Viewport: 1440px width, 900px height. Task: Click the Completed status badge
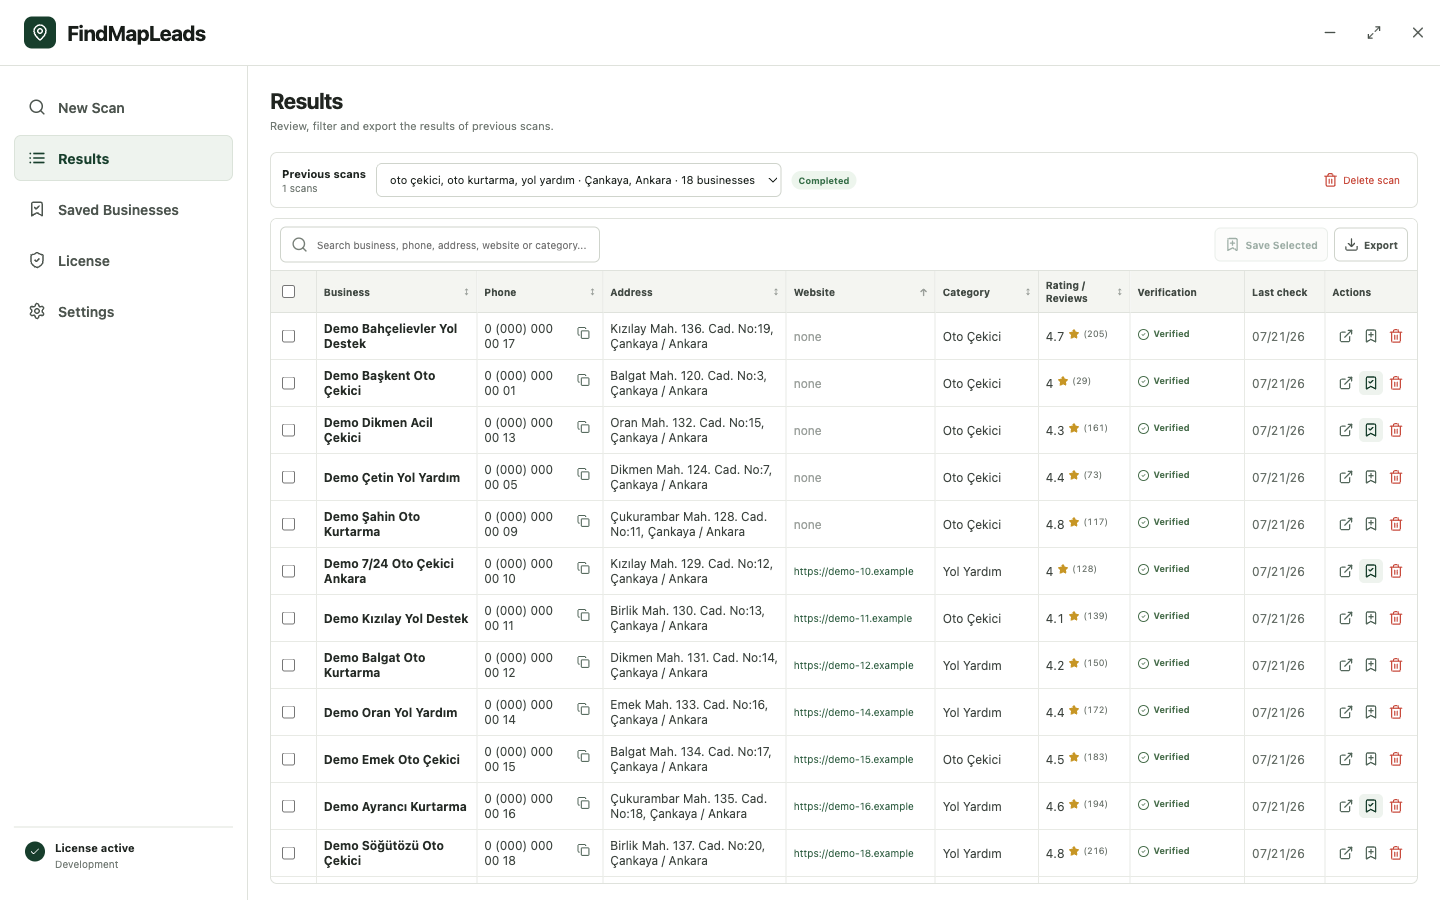824,181
